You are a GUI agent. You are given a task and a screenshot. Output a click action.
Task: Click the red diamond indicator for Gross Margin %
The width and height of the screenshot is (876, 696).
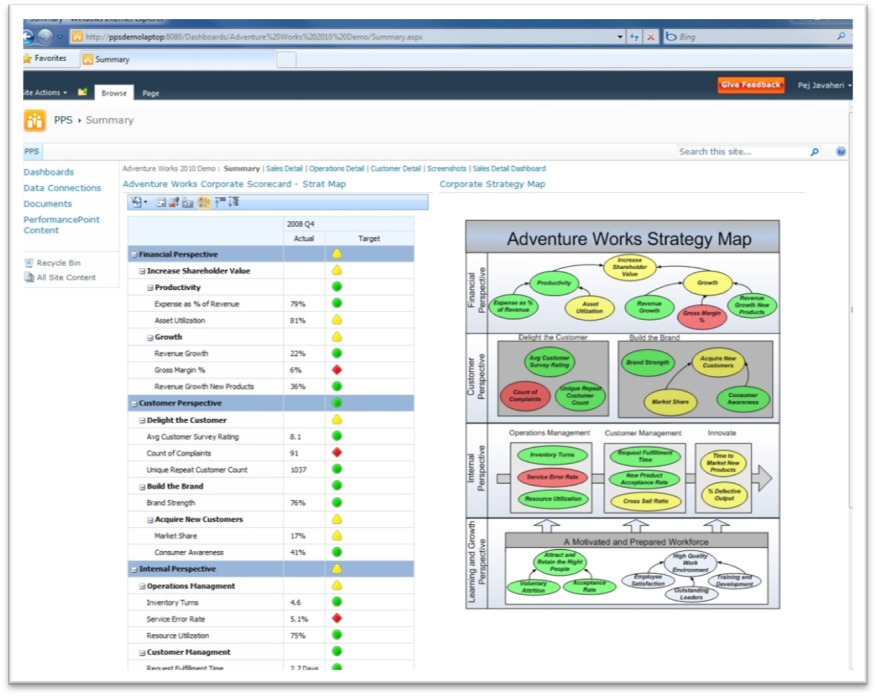(337, 370)
